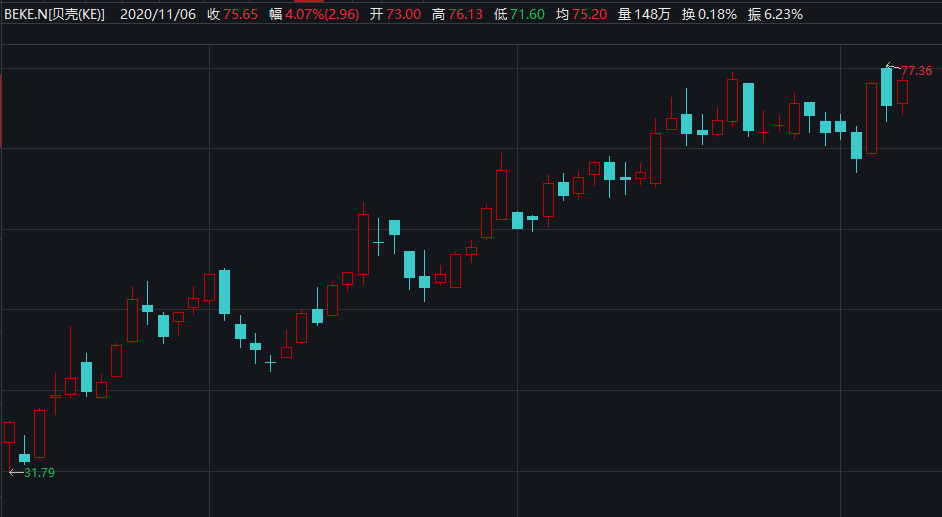Click the closing price value 75.65
Screen dimensions: 942x517
(240, 14)
